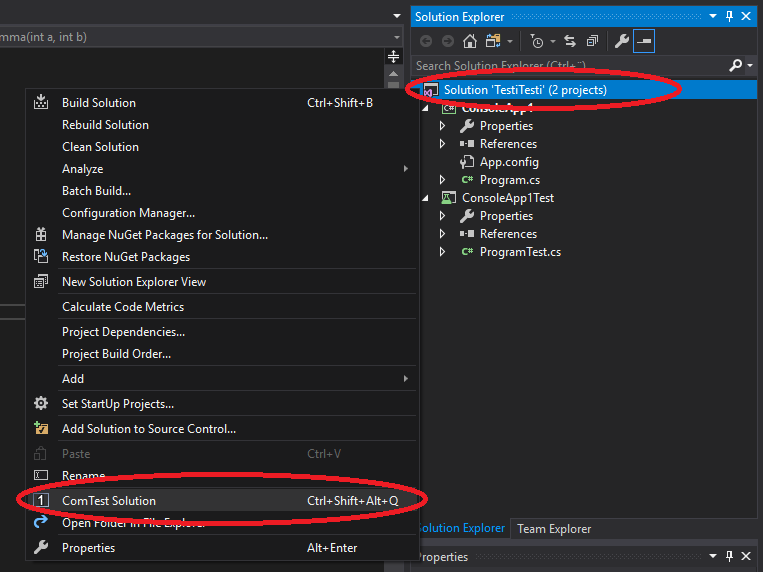Open Properties wrench icon in toolbar
763x572 pixels.
(621, 41)
